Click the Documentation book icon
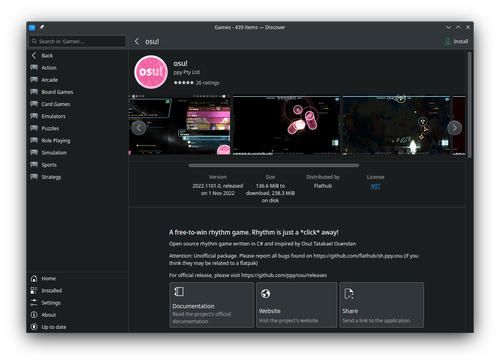The image size is (500, 364). pyautogui.click(x=179, y=292)
